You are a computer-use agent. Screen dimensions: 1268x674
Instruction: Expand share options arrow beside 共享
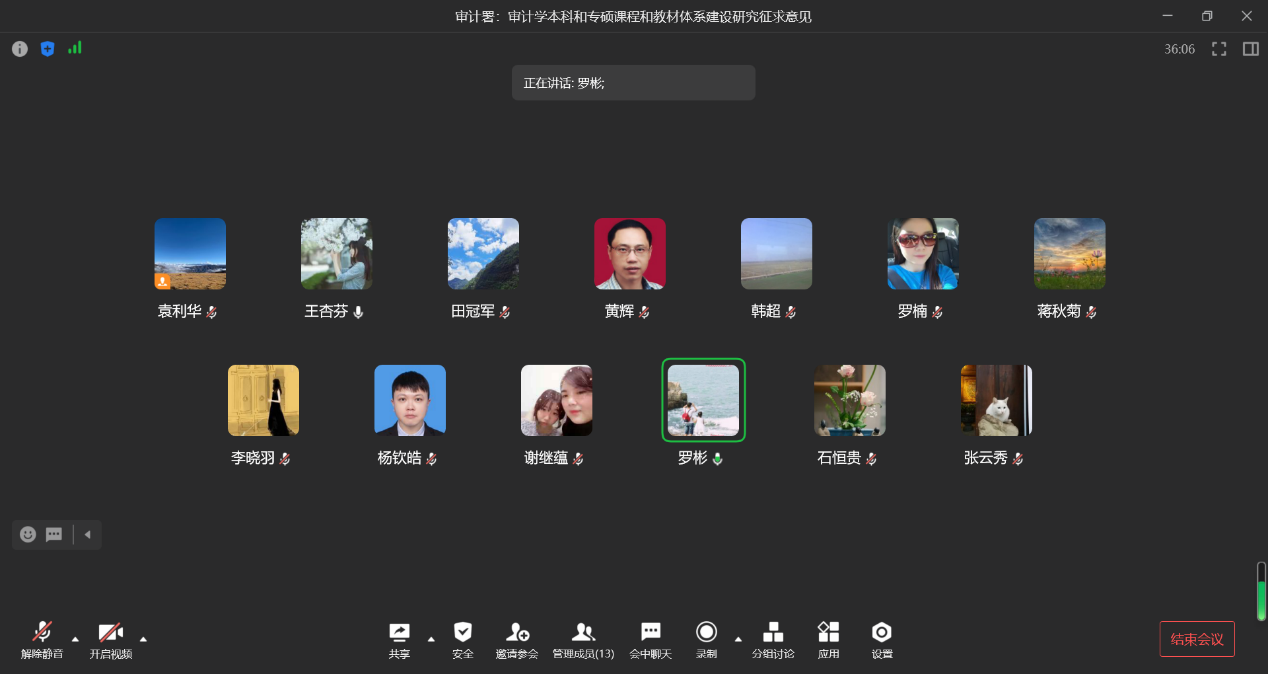pyautogui.click(x=431, y=638)
